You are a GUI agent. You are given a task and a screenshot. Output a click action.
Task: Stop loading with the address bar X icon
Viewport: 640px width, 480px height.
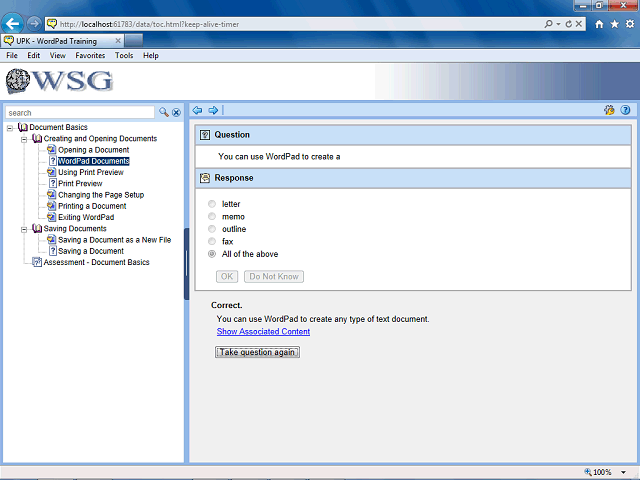coord(579,24)
